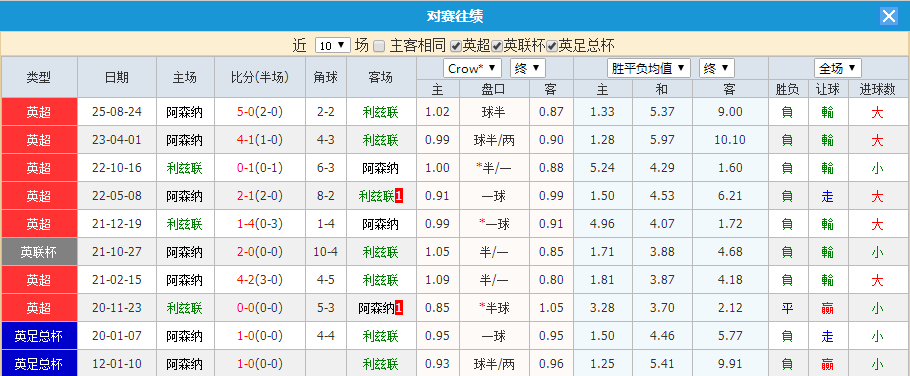
Task: Open the 胜平负均值 dropdown
Action: (x=649, y=68)
